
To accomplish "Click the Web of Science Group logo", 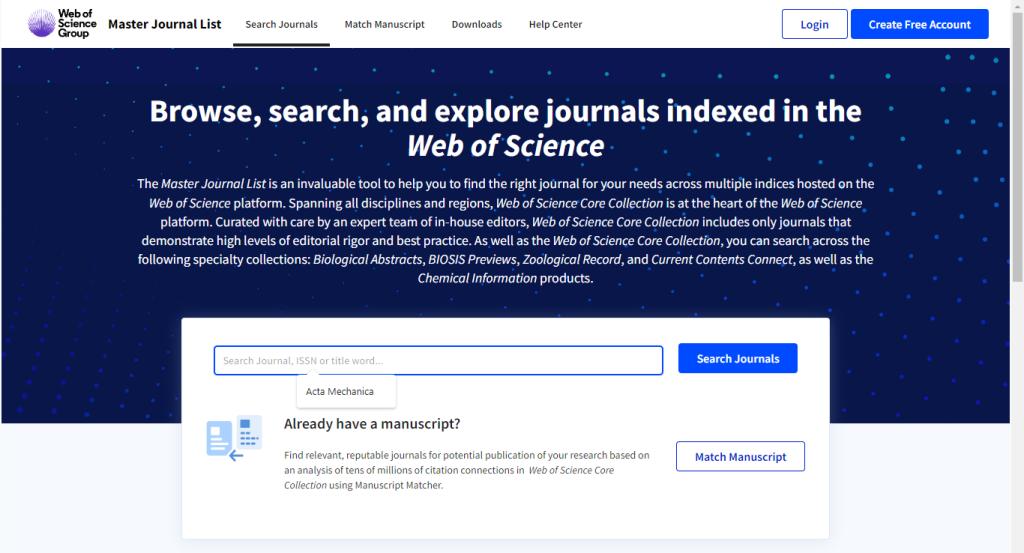I will [x=62, y=24].
